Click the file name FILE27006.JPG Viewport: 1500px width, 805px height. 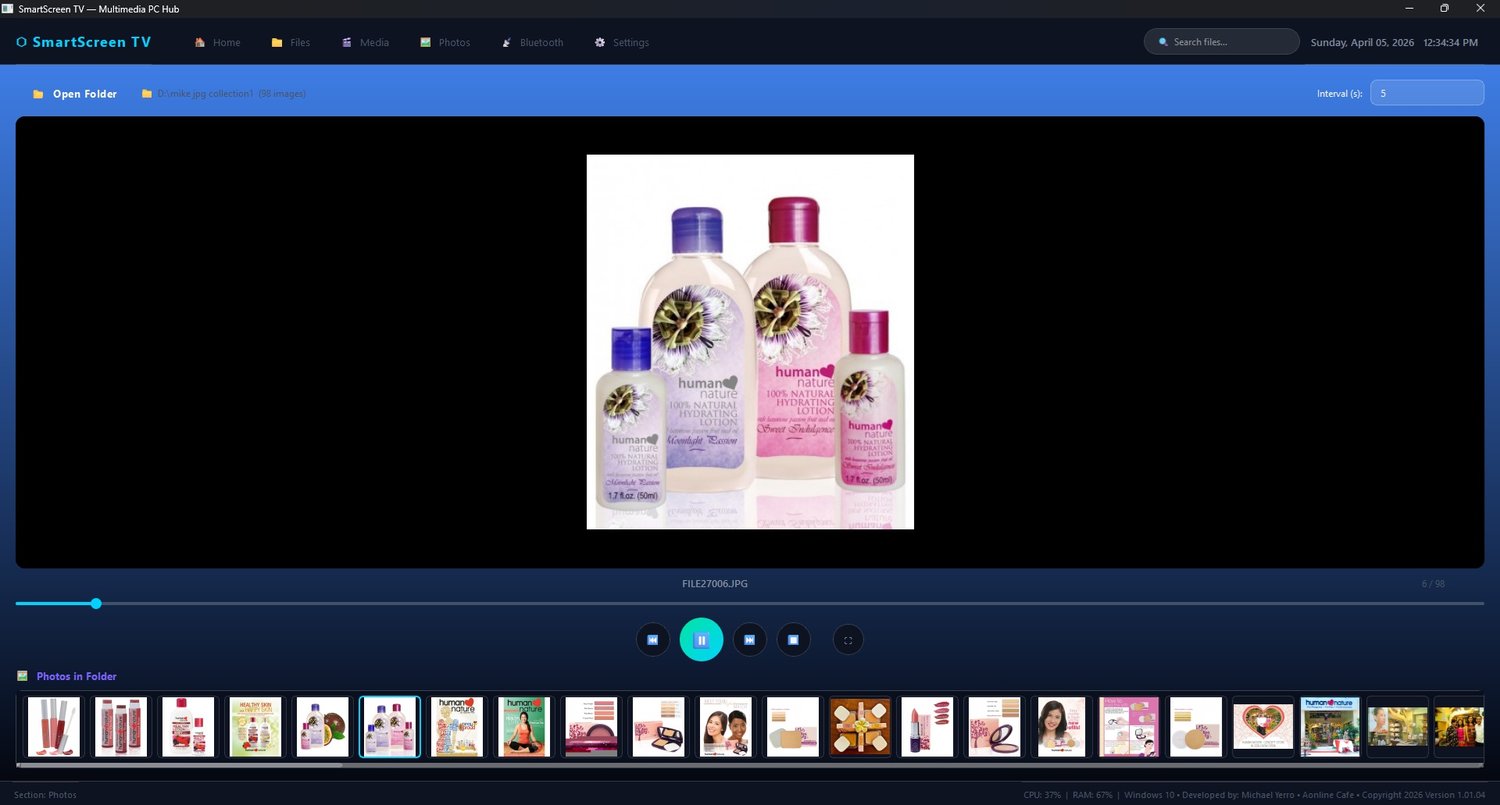[715, 583]
